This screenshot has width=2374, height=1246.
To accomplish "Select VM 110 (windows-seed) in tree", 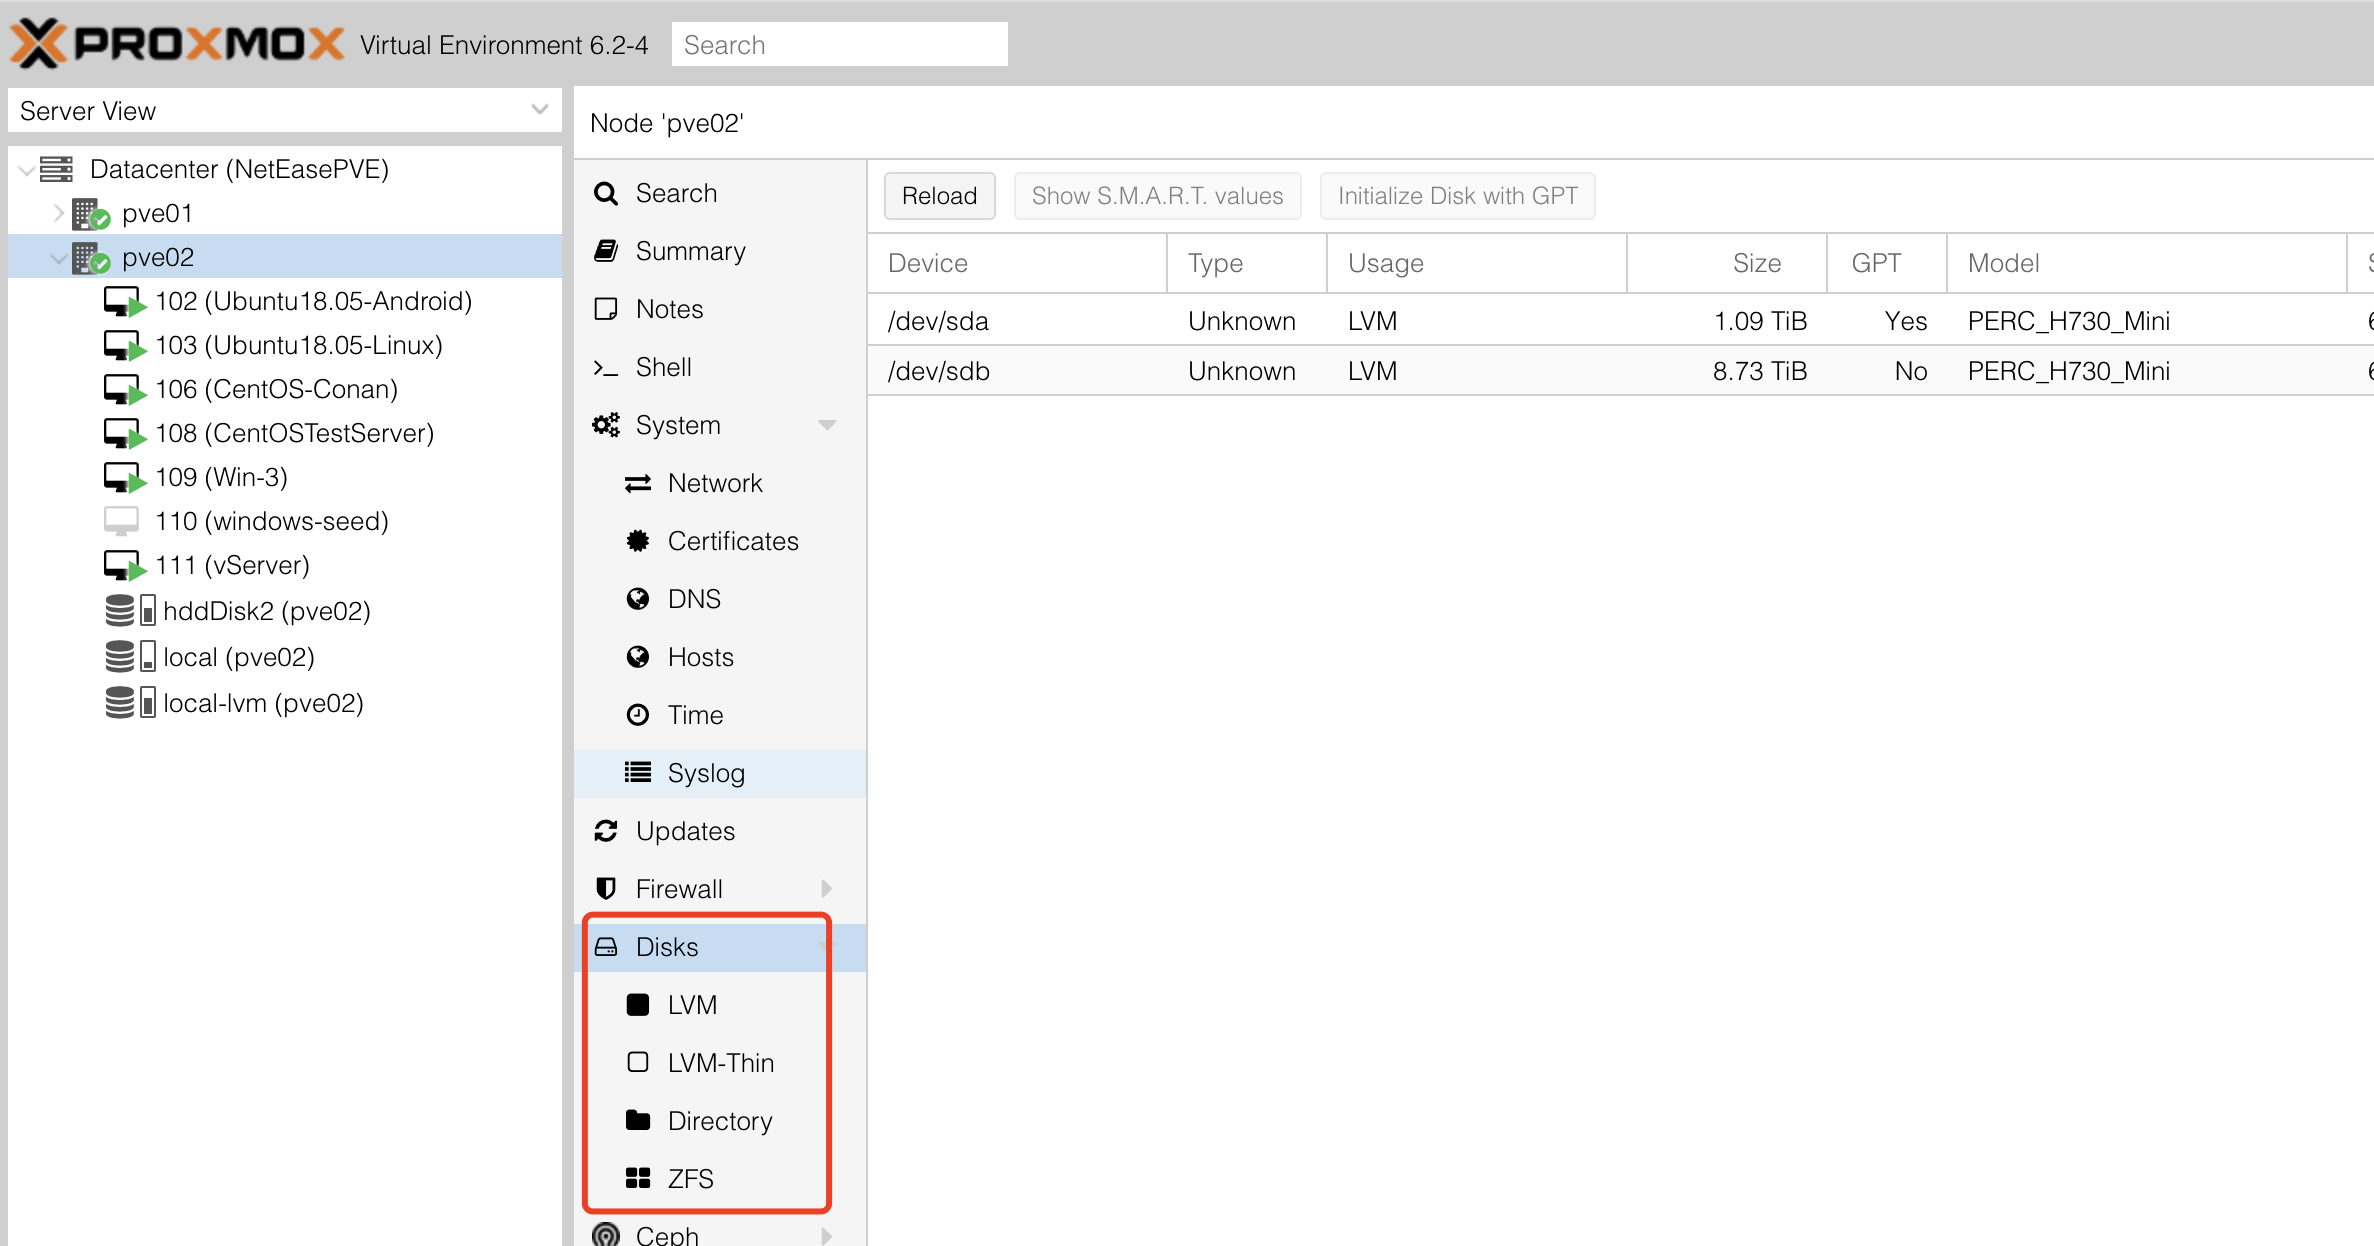I will [271, 521].
